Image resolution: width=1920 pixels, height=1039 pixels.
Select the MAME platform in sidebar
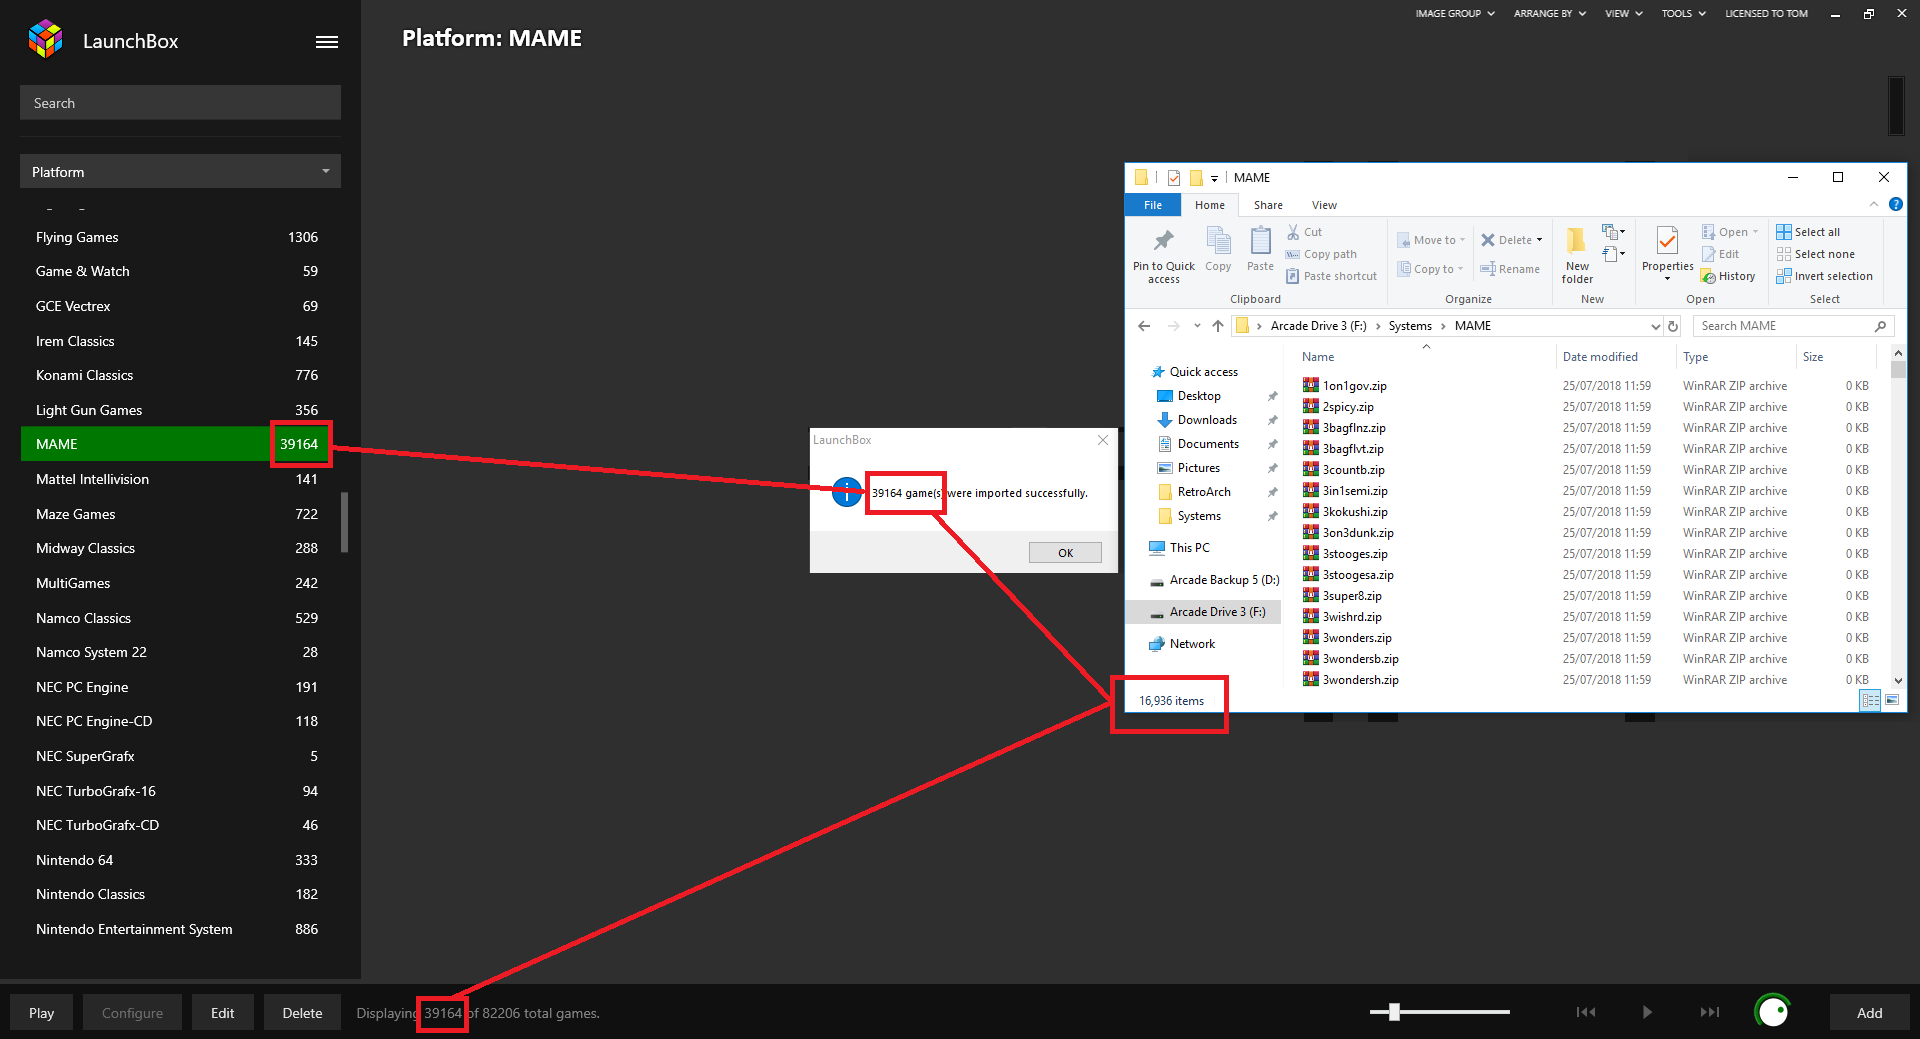176,444
